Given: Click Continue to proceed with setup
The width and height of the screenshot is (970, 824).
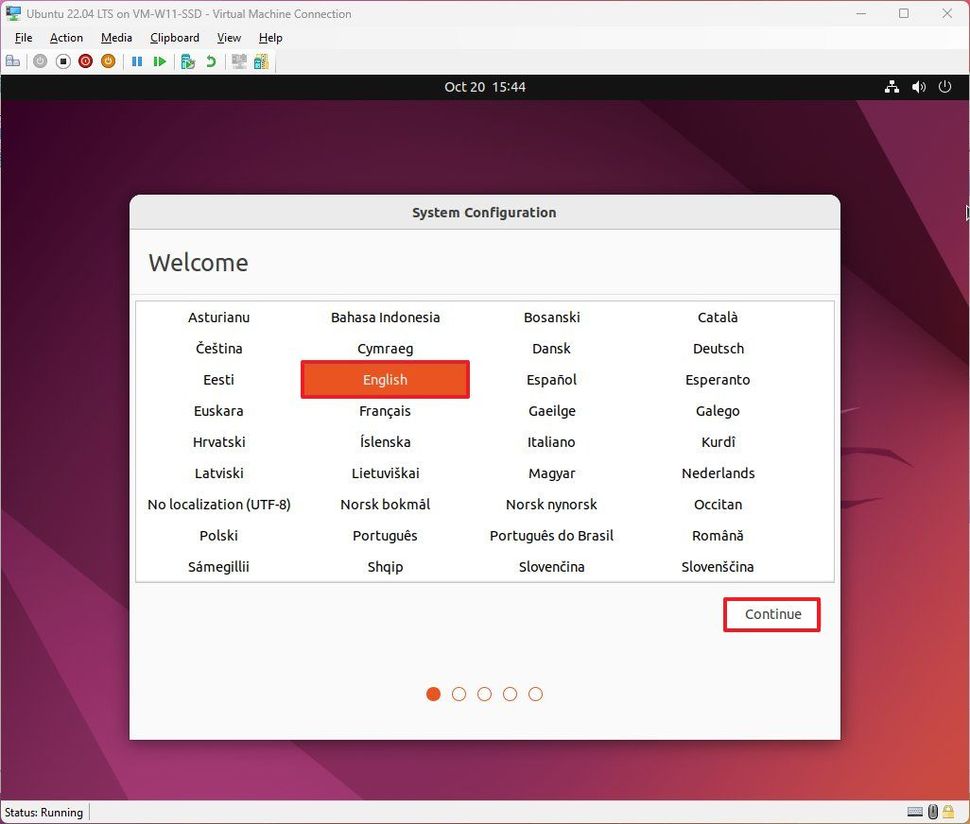Looking at the screenshot, I should (771, 614).
